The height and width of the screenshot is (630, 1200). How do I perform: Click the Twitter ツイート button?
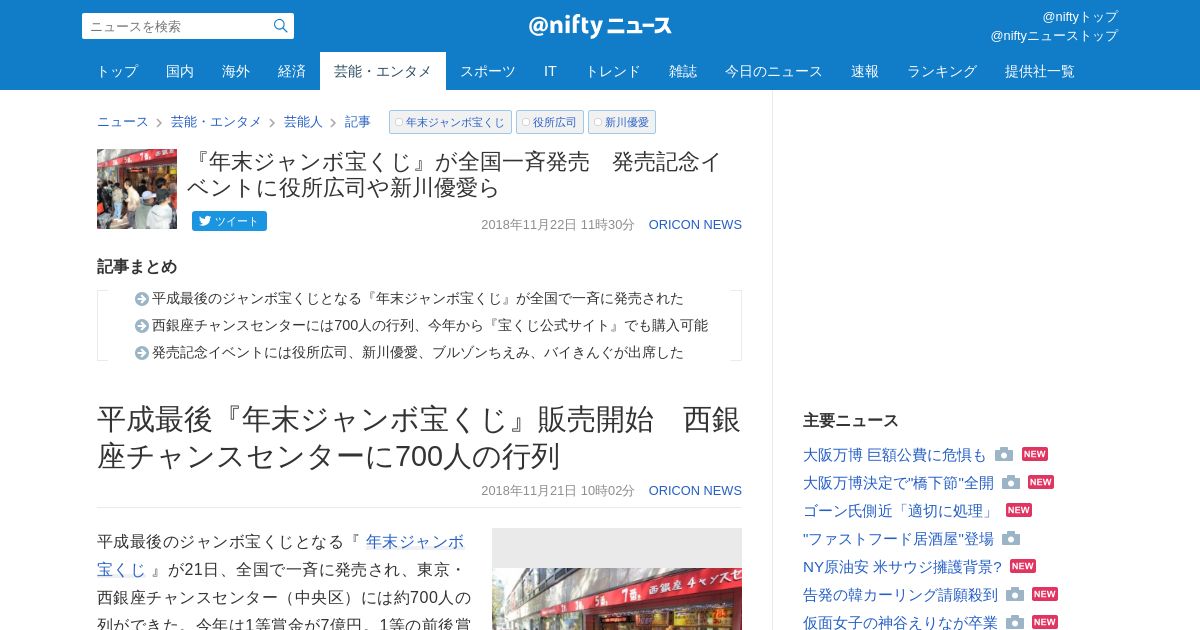[229, 221]
